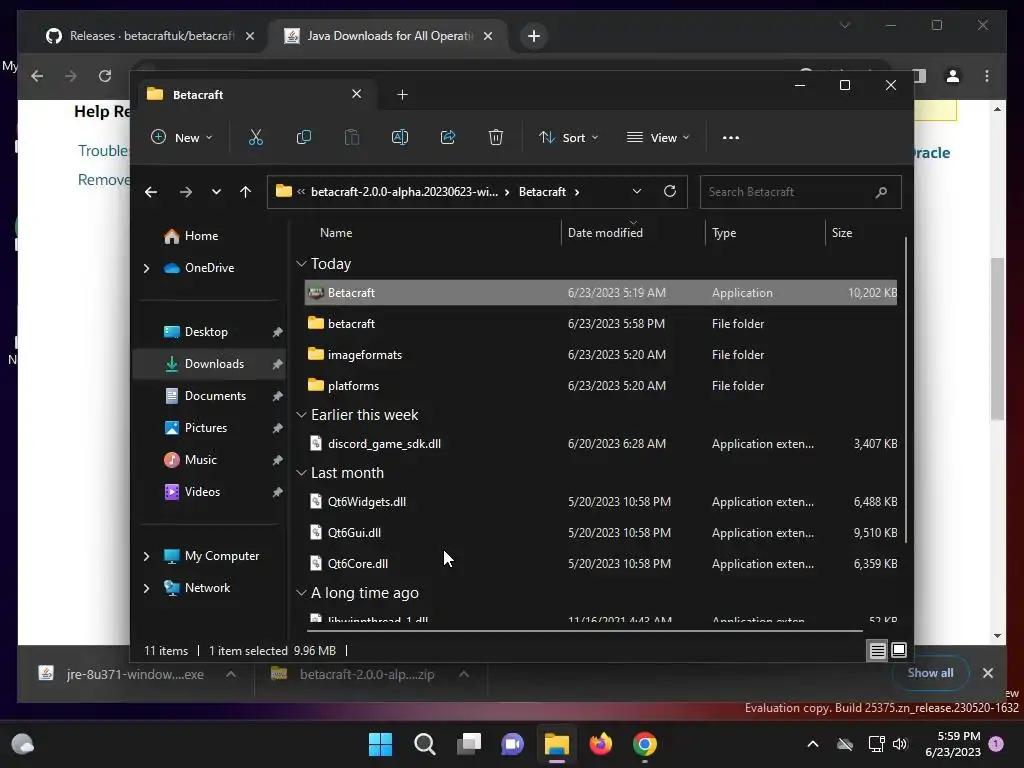Open the View dropdown
Image resolution: width=1024 pixels, height=768 pixels.
coord(658,138)
